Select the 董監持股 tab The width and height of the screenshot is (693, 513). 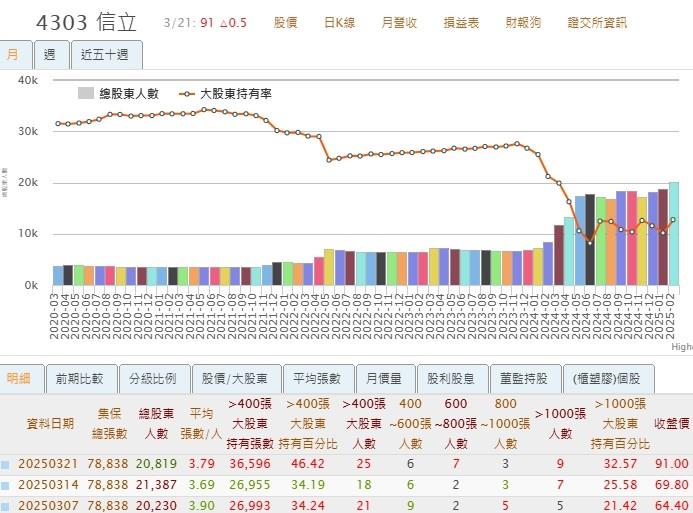coord(525,379)
